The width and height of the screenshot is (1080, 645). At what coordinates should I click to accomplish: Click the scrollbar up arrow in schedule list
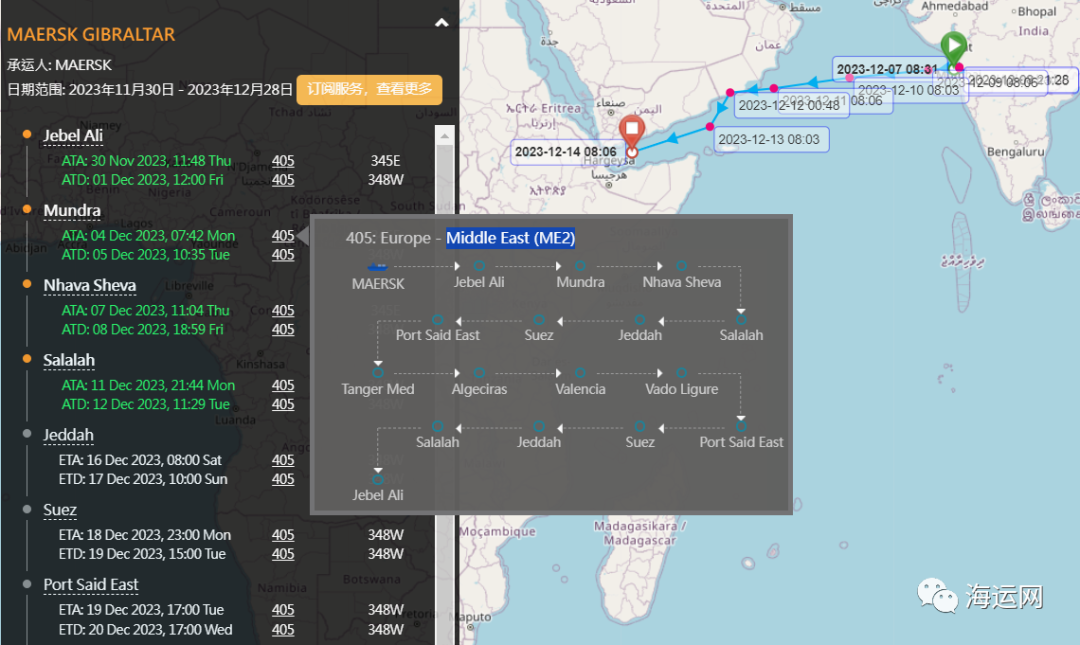coord(444,135)
